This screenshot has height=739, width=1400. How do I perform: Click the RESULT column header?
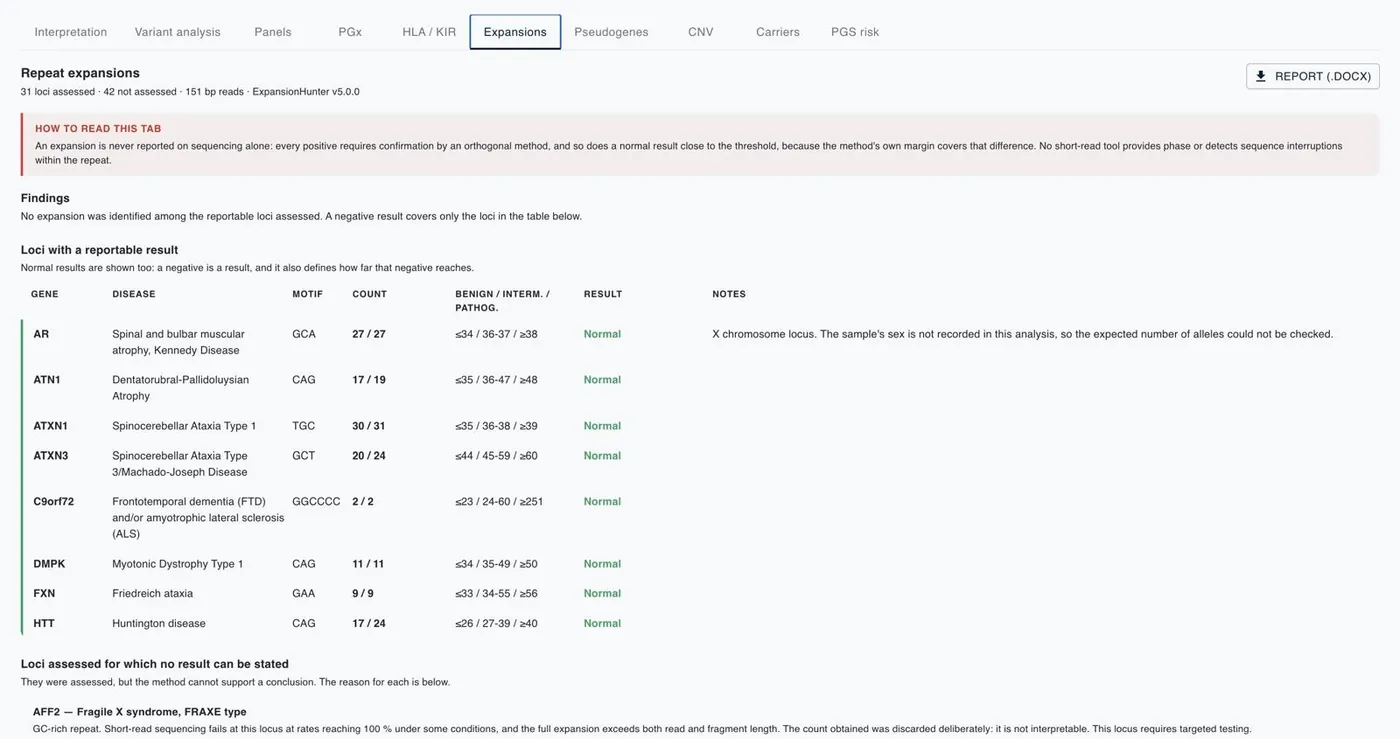[603, 294]
